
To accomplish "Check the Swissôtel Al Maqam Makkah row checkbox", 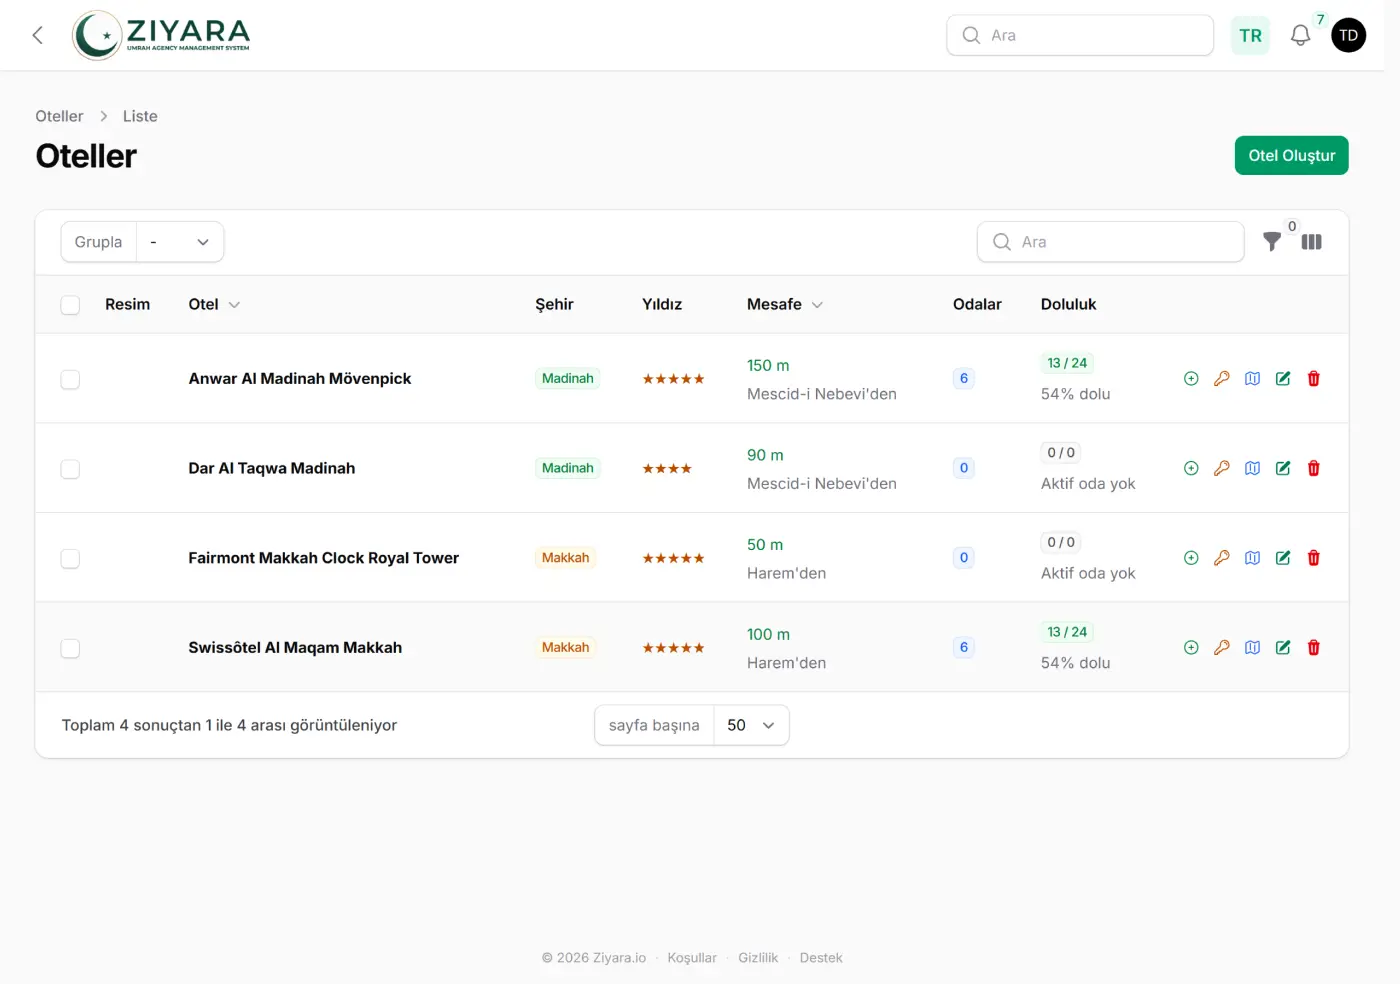I will click(x=70, y=649).
